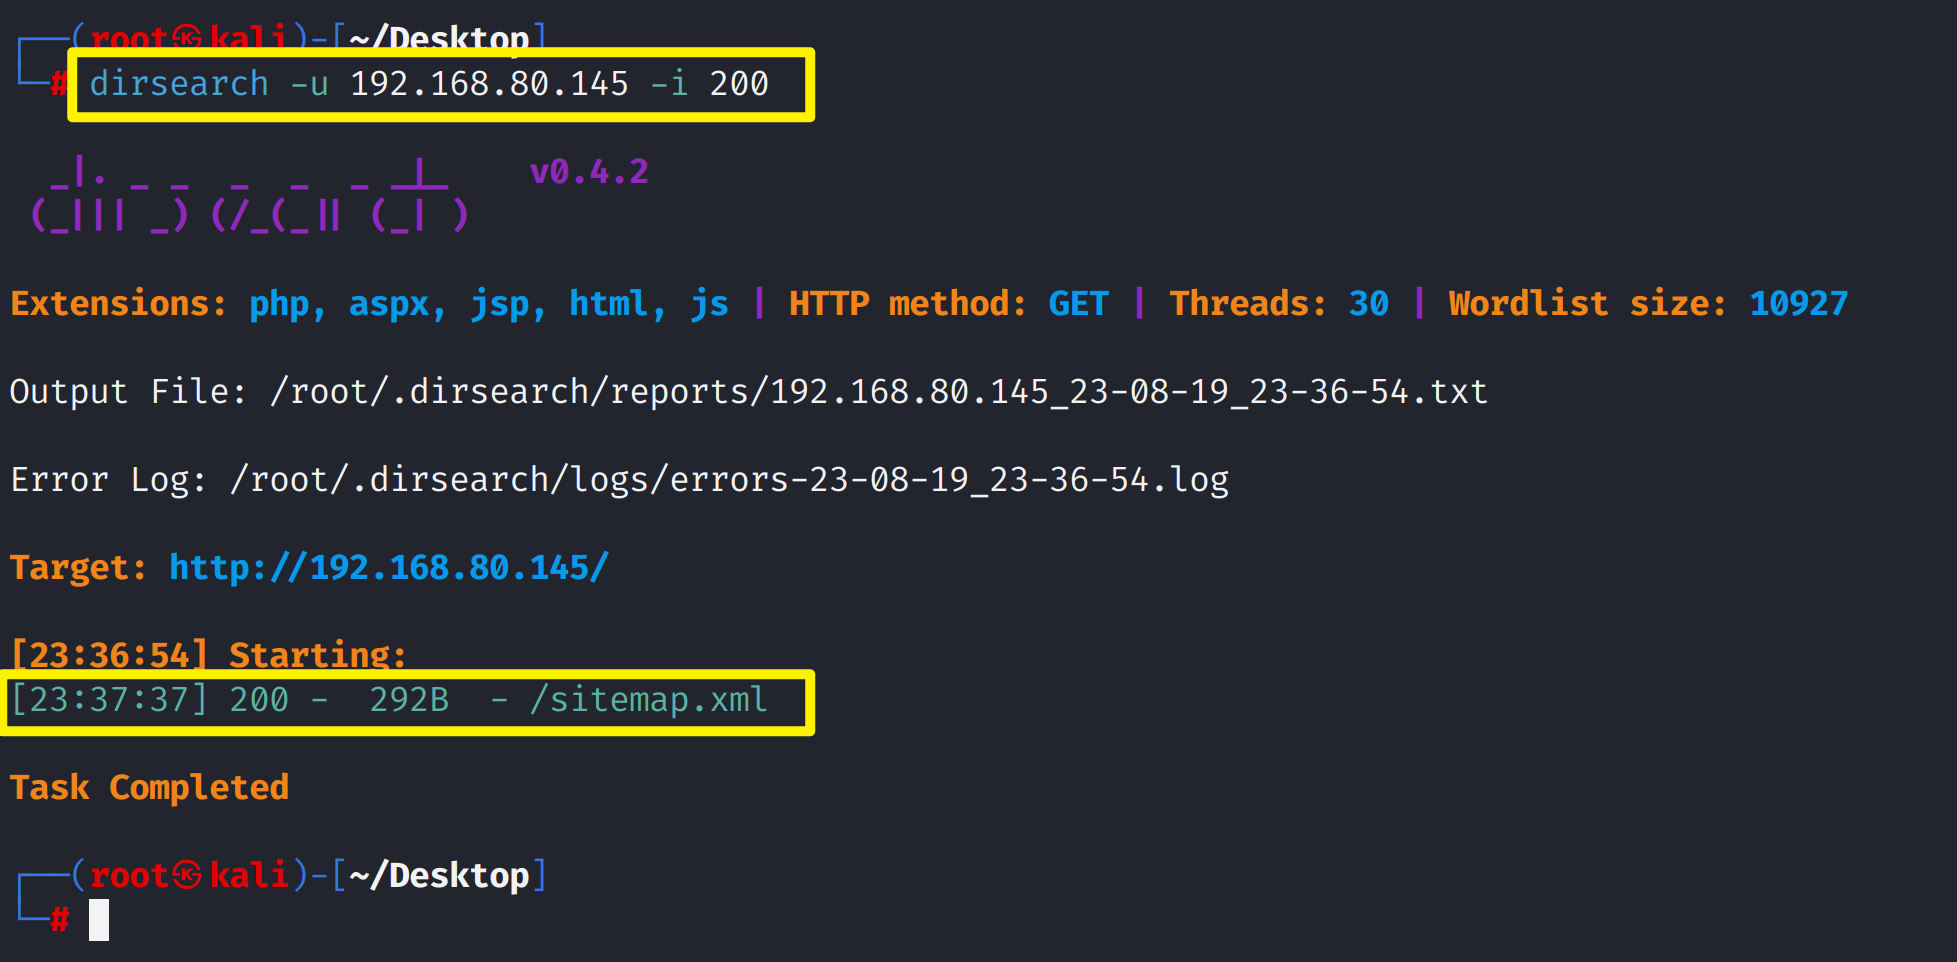Click the 292B size in result row
The width and height of the screenshot is (1957, 962).
pyautogui.click(x=409, y=700)
